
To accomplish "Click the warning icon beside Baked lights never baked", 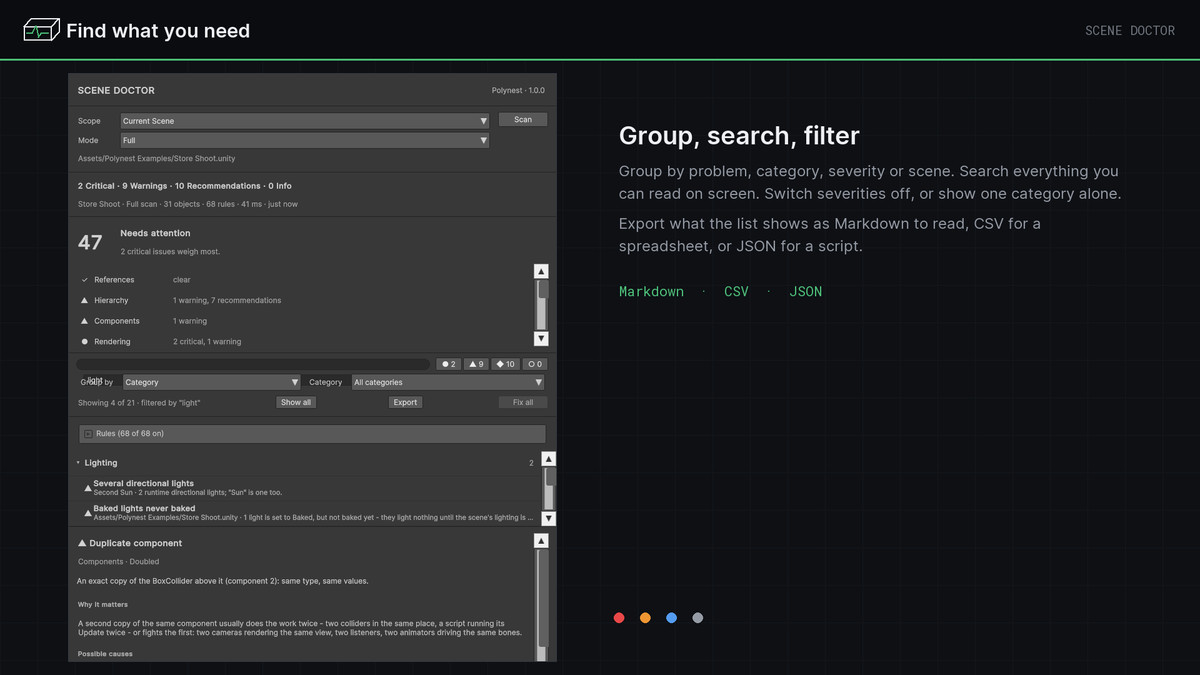I will [88, 513].
